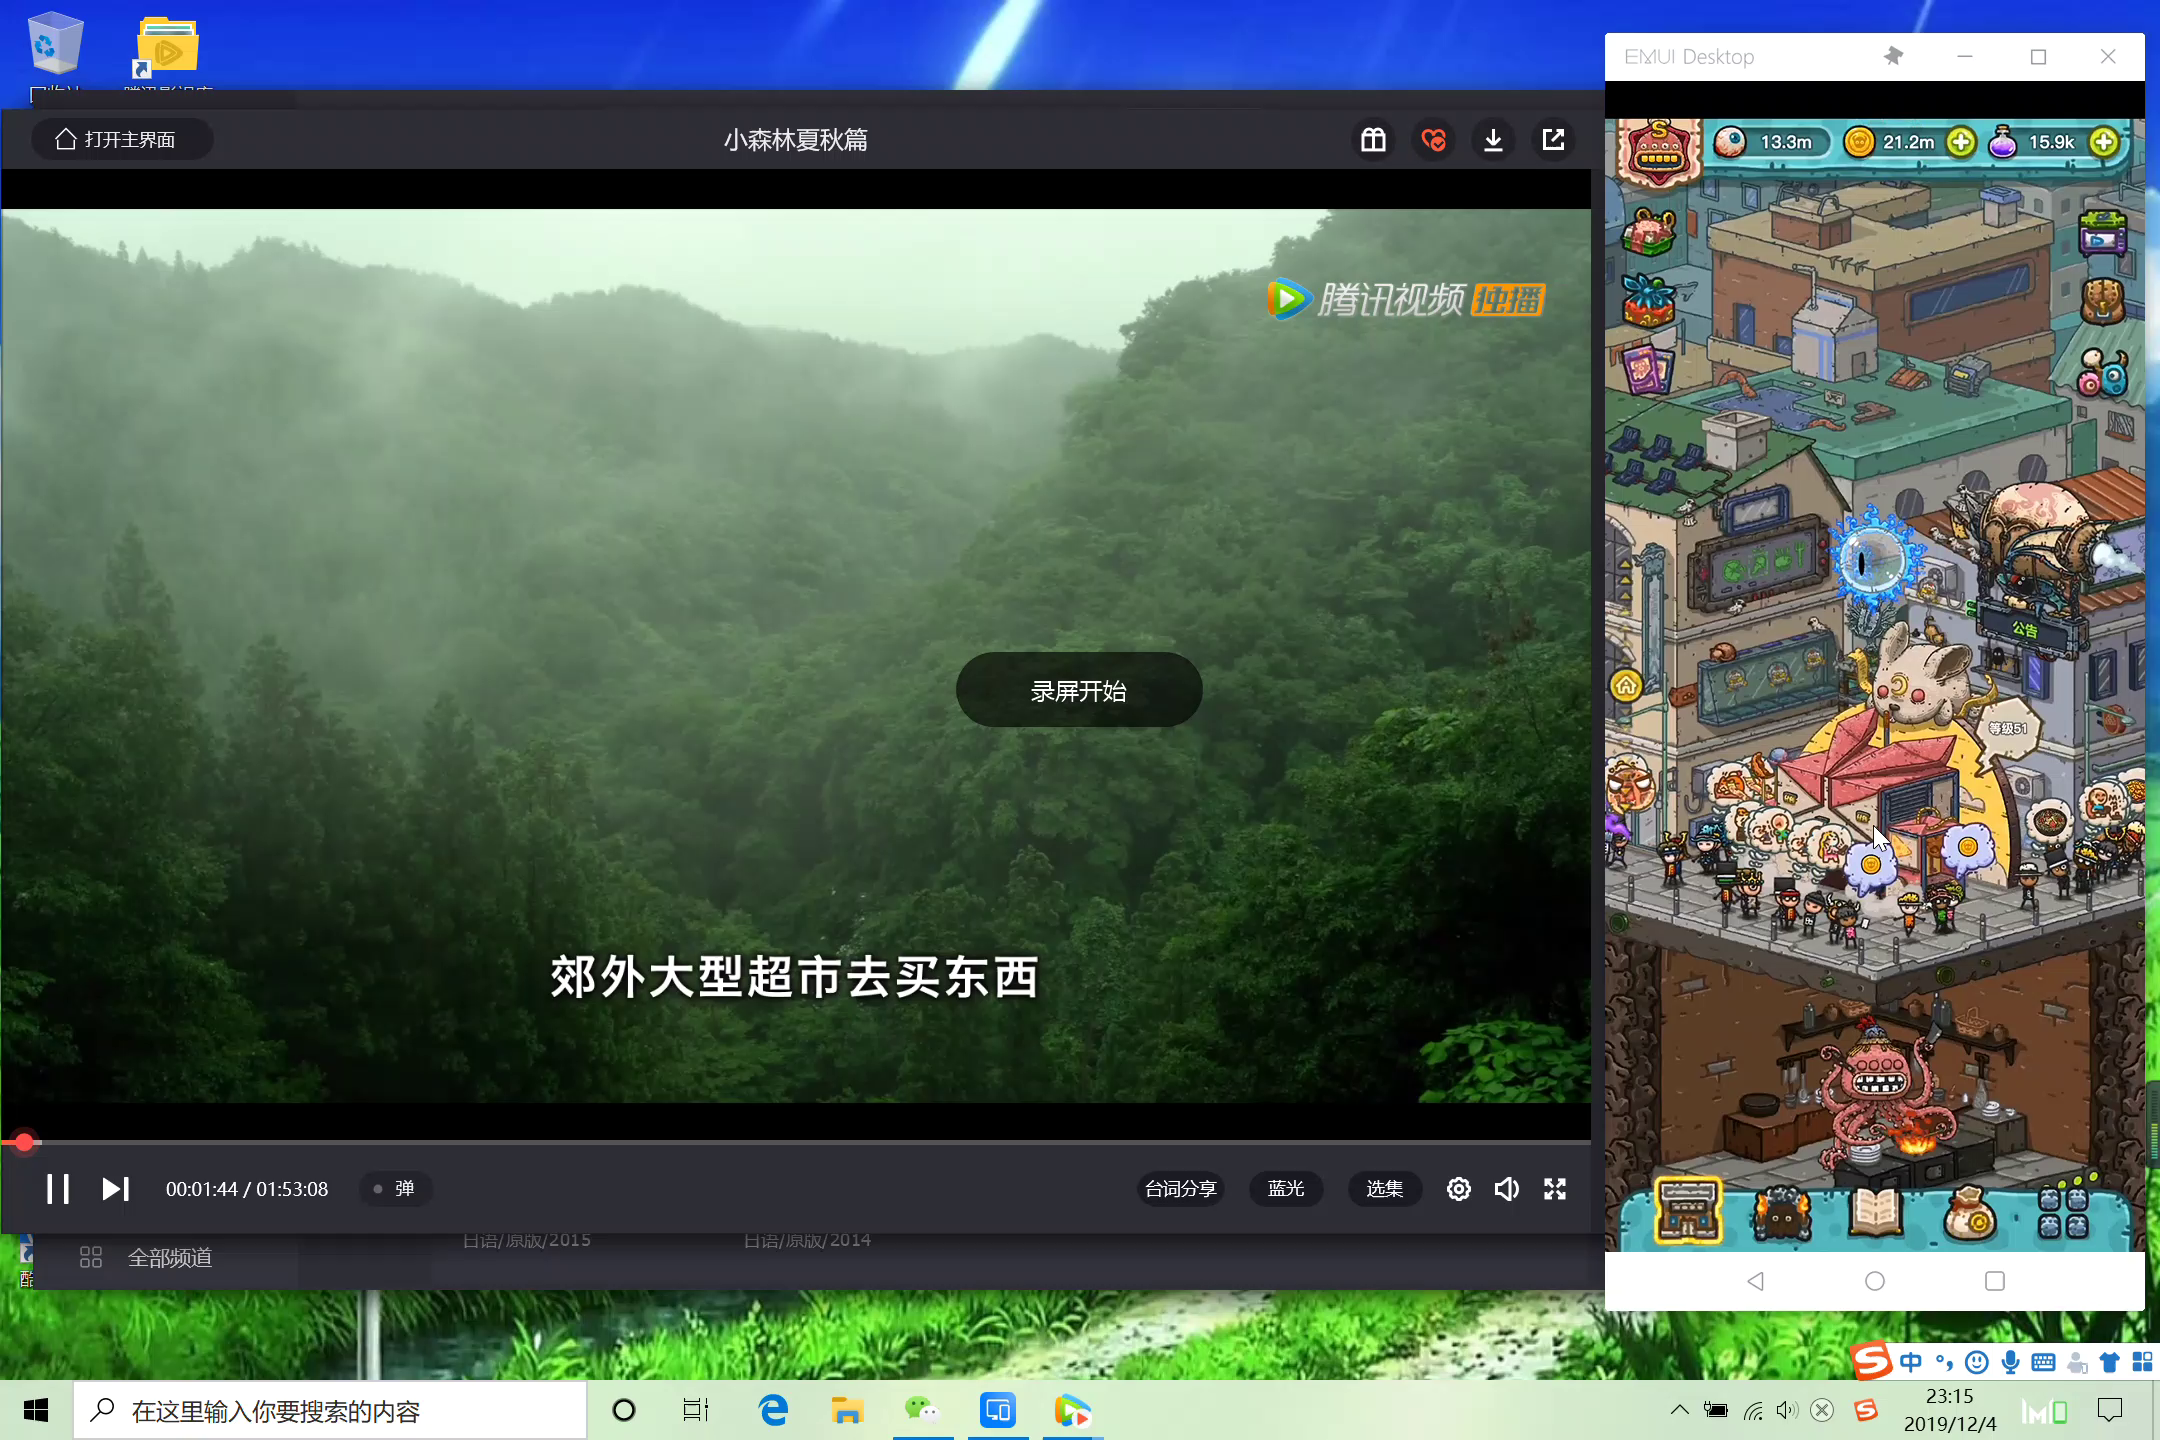Open Task View on taskbar
This screenshot has width=2160, height=1440.
pyautogui.click(x=696, y=1411)
